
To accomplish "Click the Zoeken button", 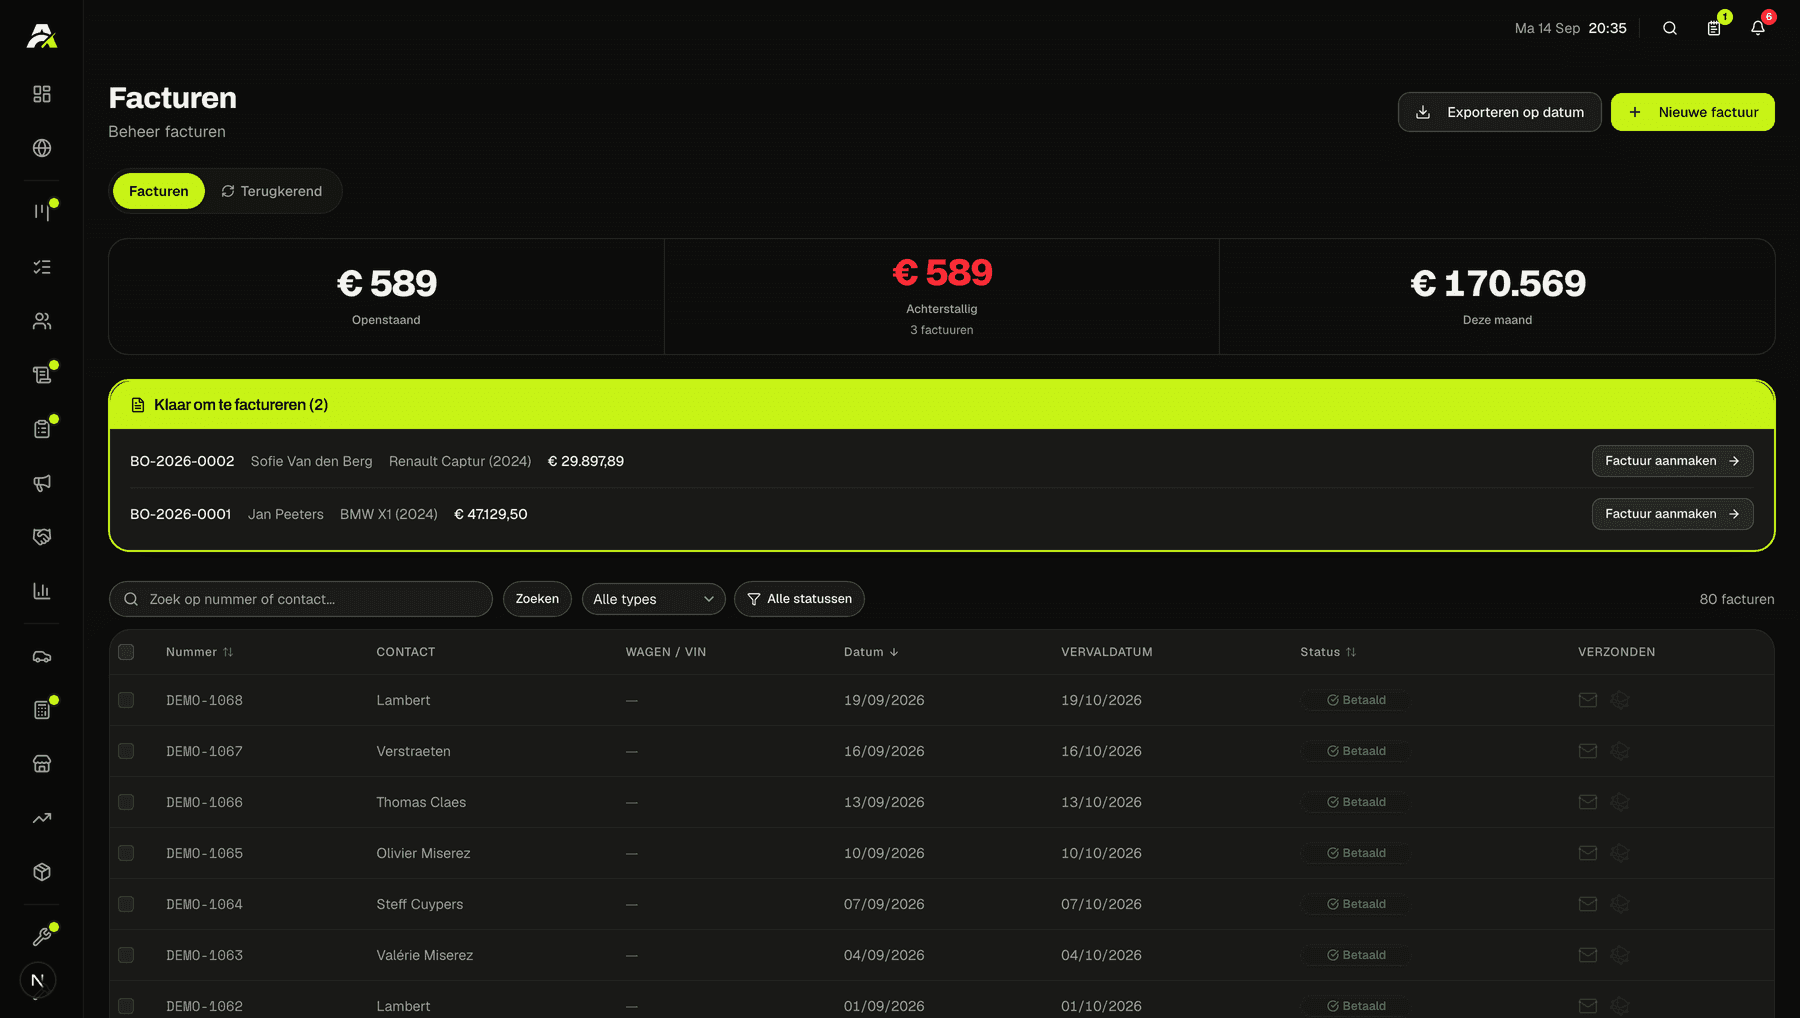I will (x=537, y=599).
